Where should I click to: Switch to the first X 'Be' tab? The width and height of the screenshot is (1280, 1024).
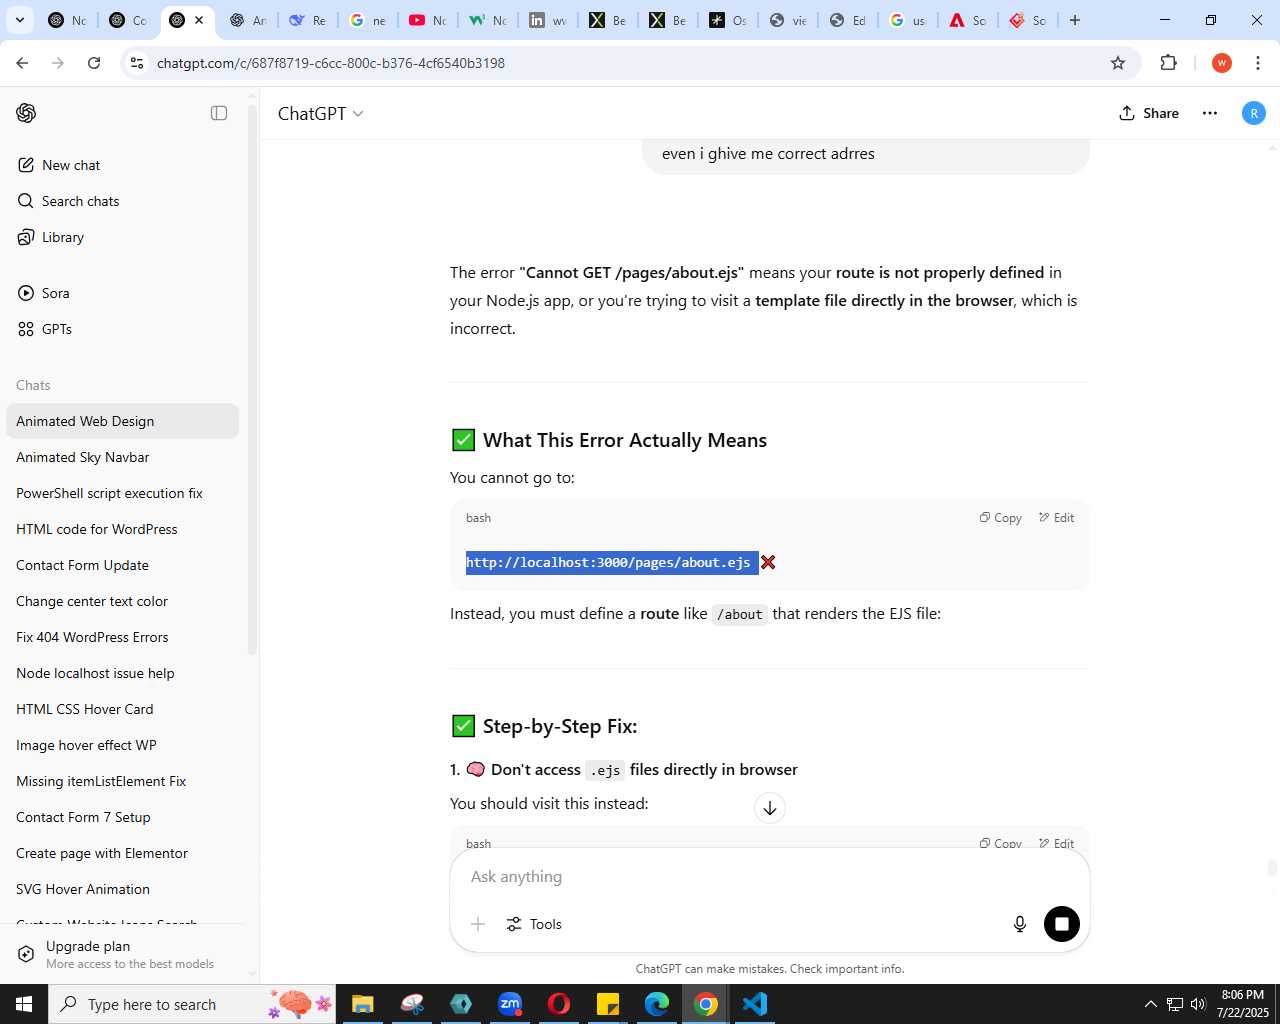608,20
